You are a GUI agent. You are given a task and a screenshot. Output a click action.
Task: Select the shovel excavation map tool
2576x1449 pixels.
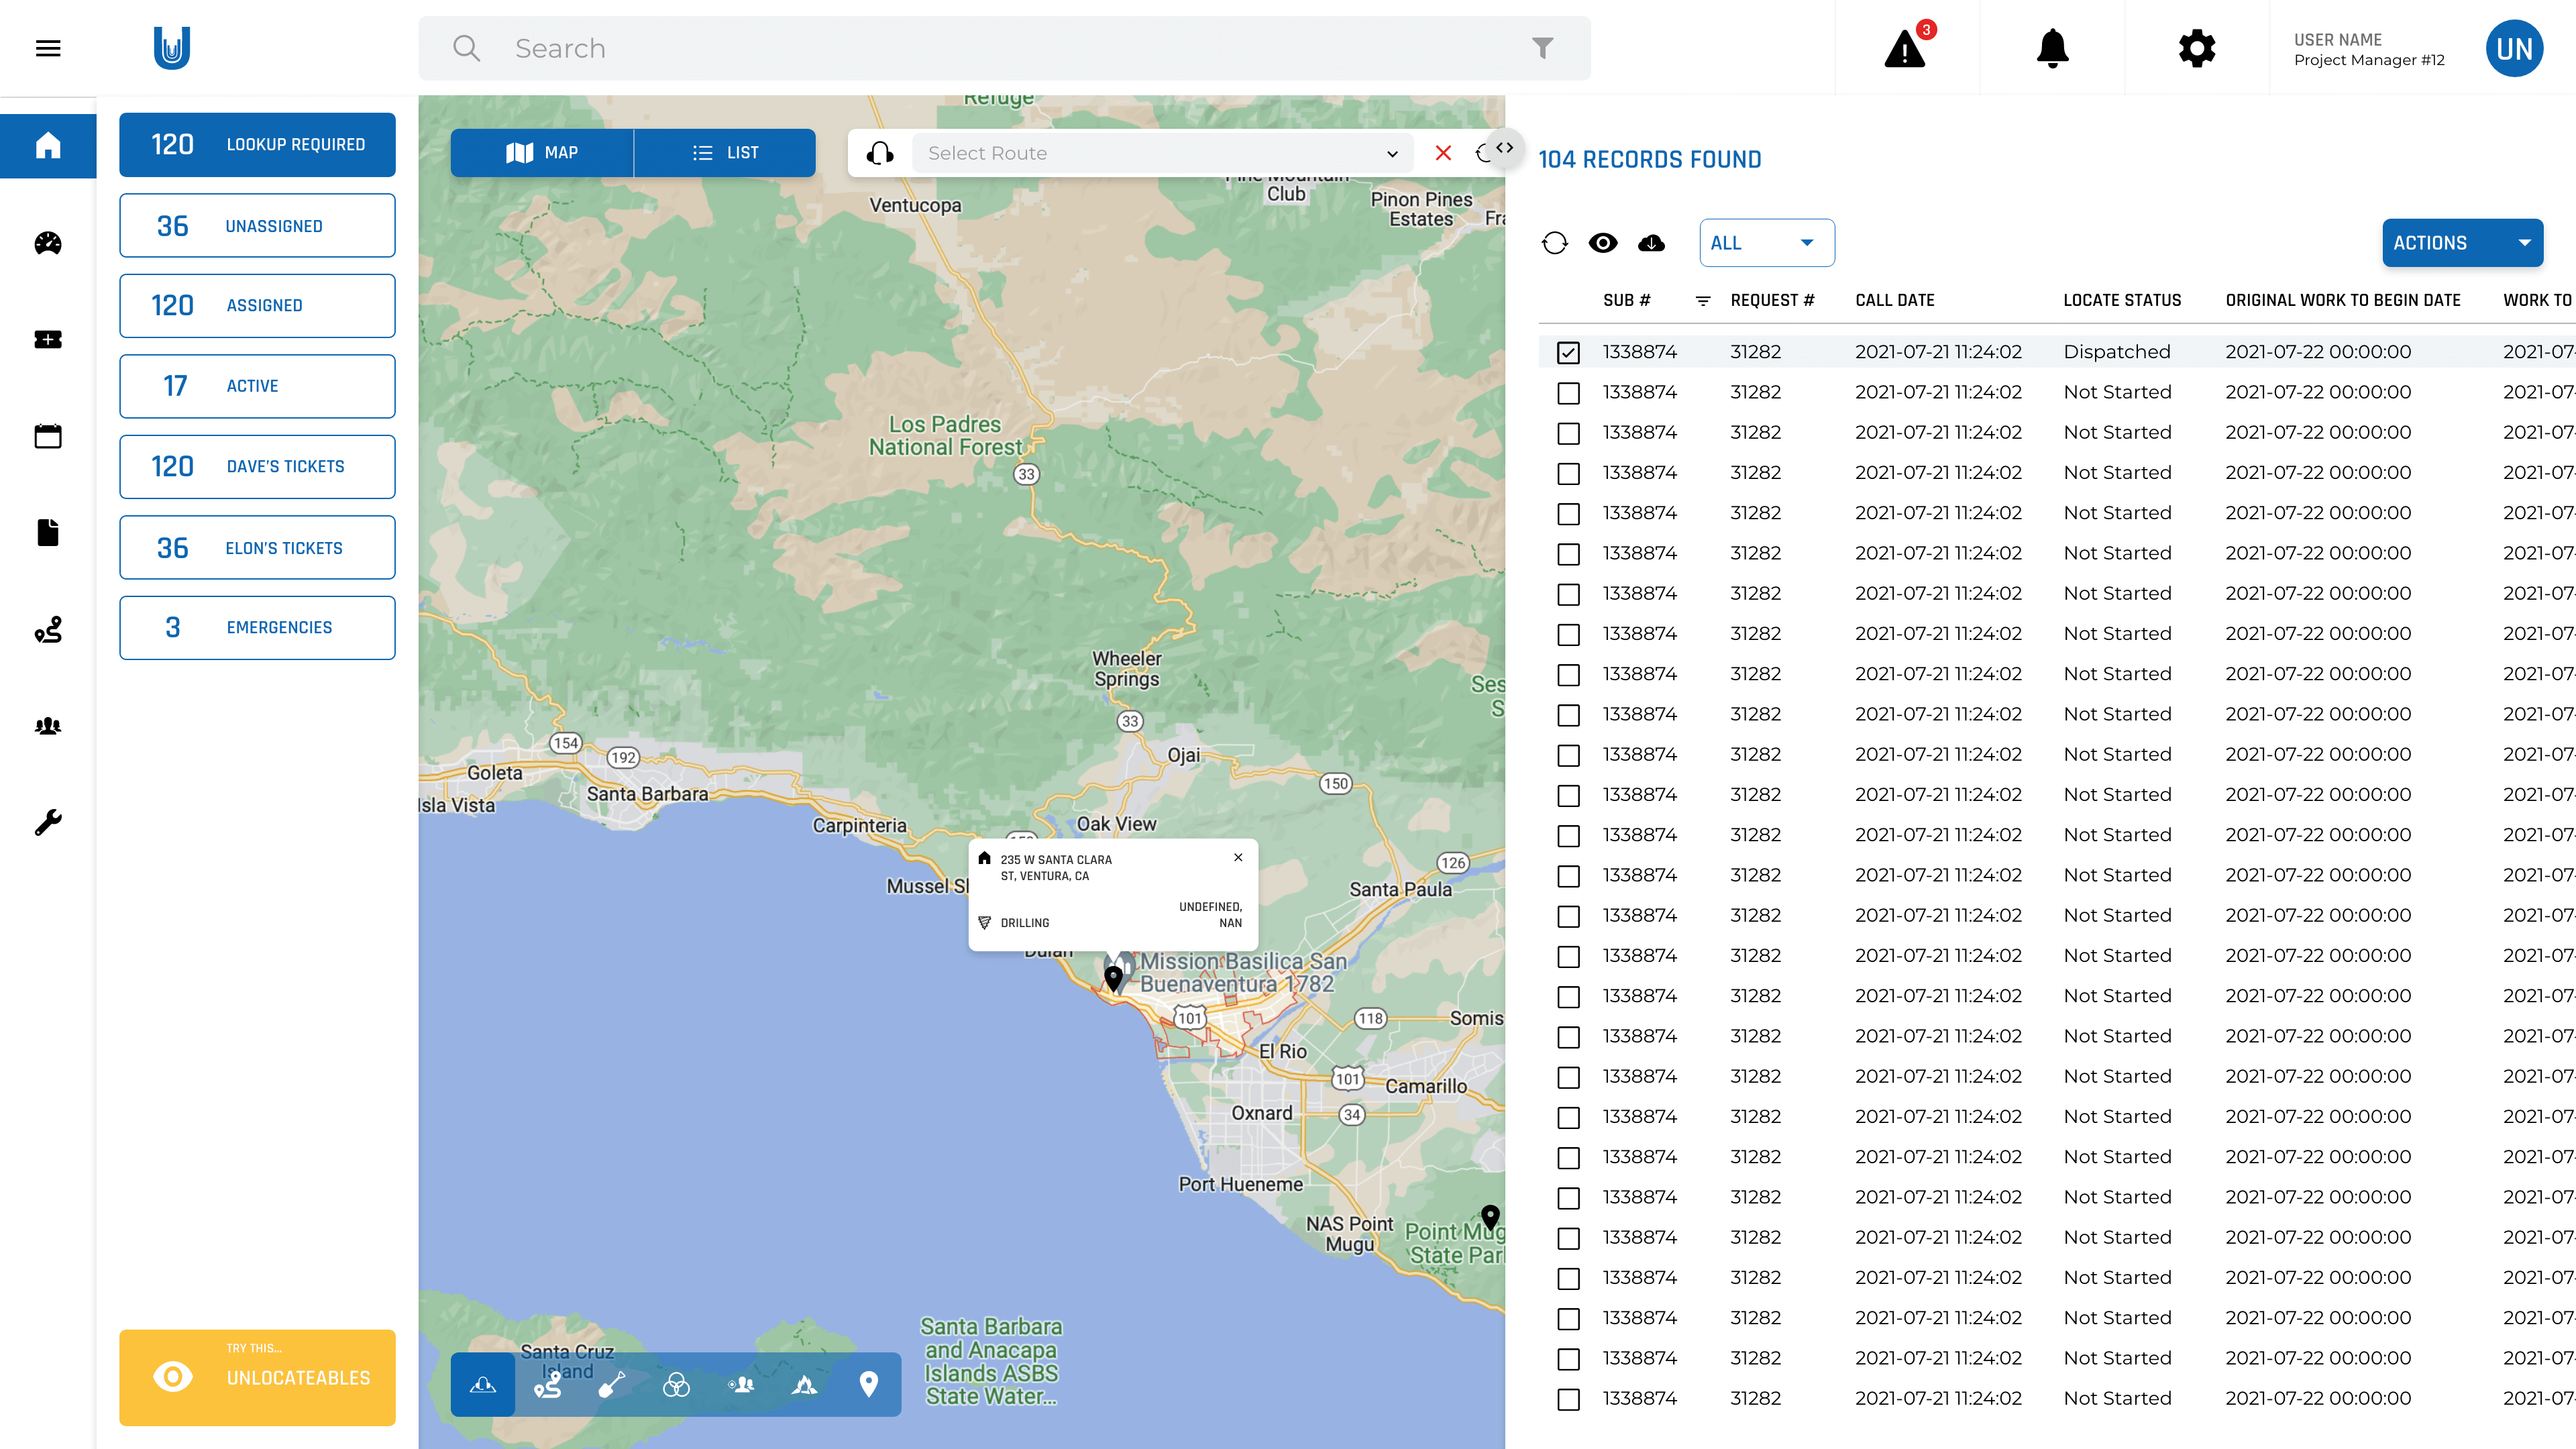tap(612, 1384)
